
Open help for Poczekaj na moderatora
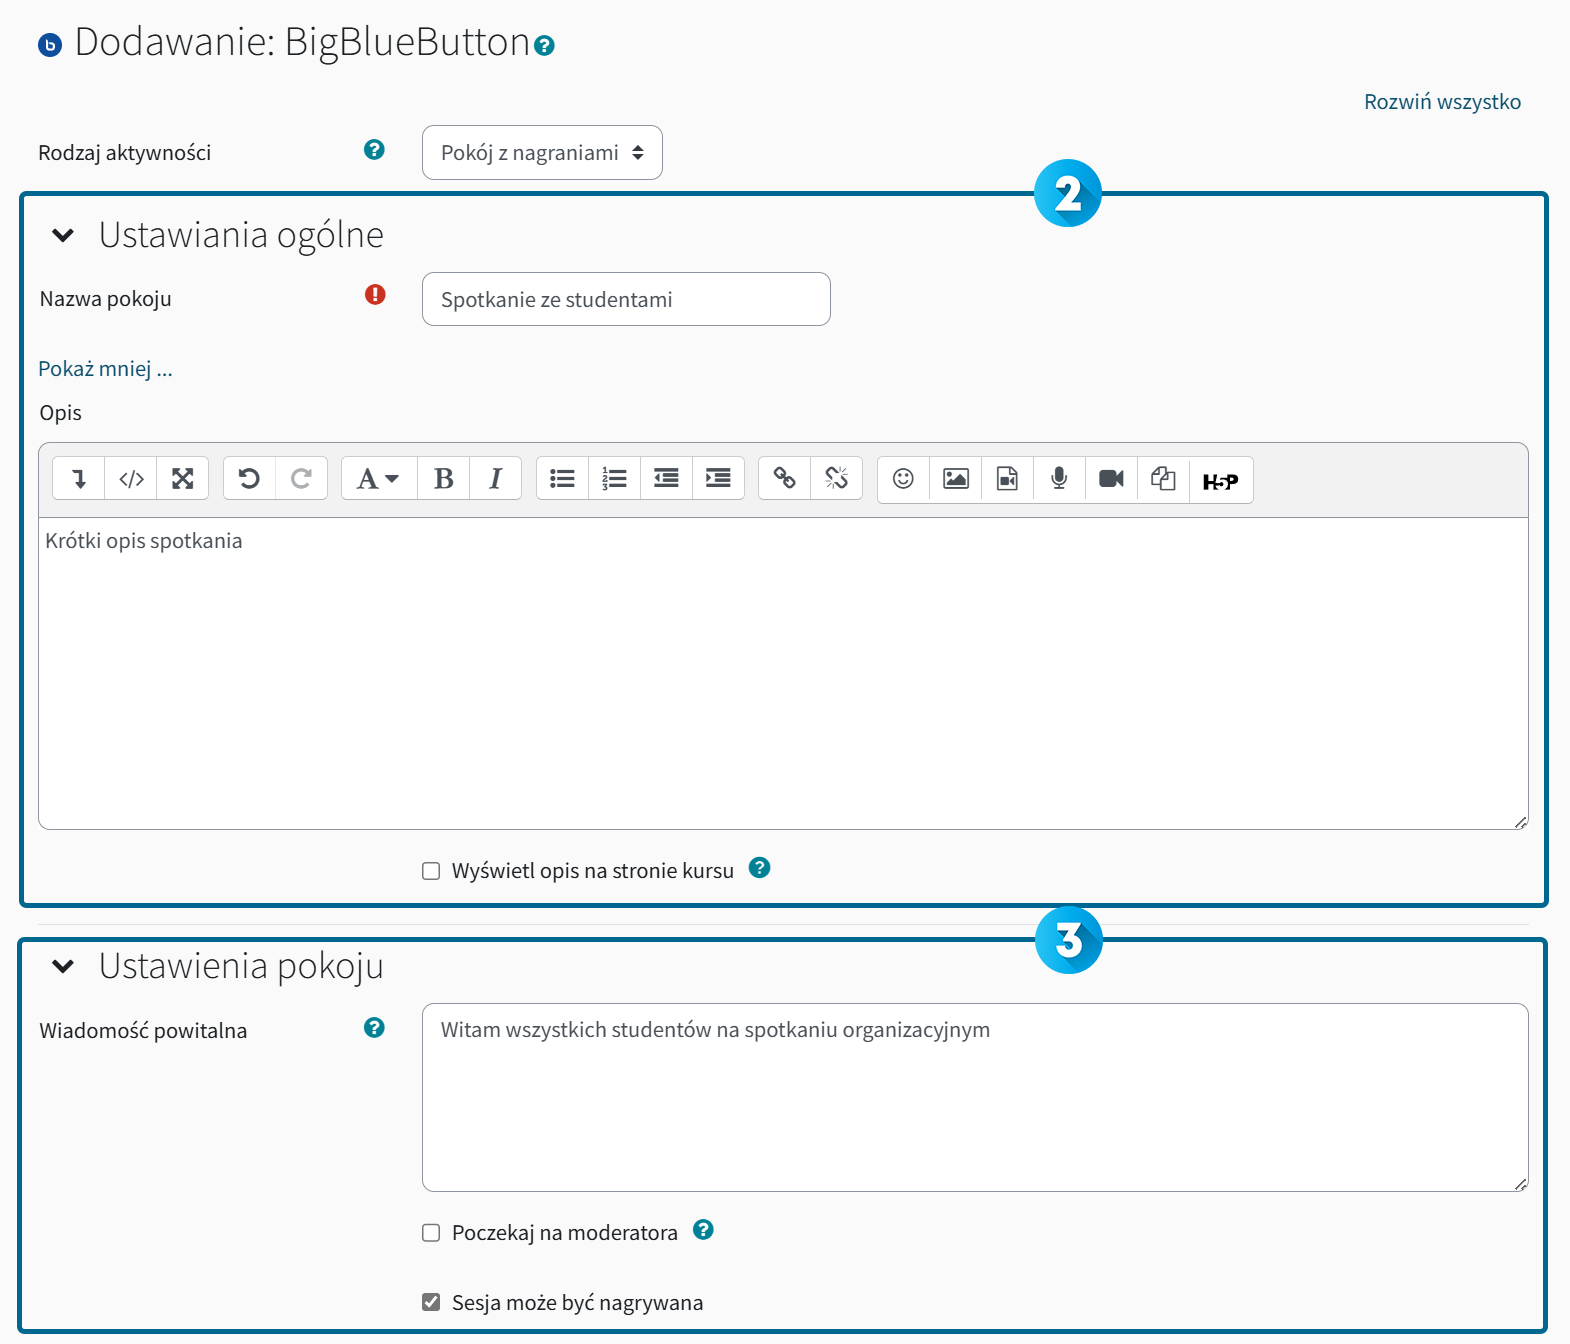click(703, 1230)
